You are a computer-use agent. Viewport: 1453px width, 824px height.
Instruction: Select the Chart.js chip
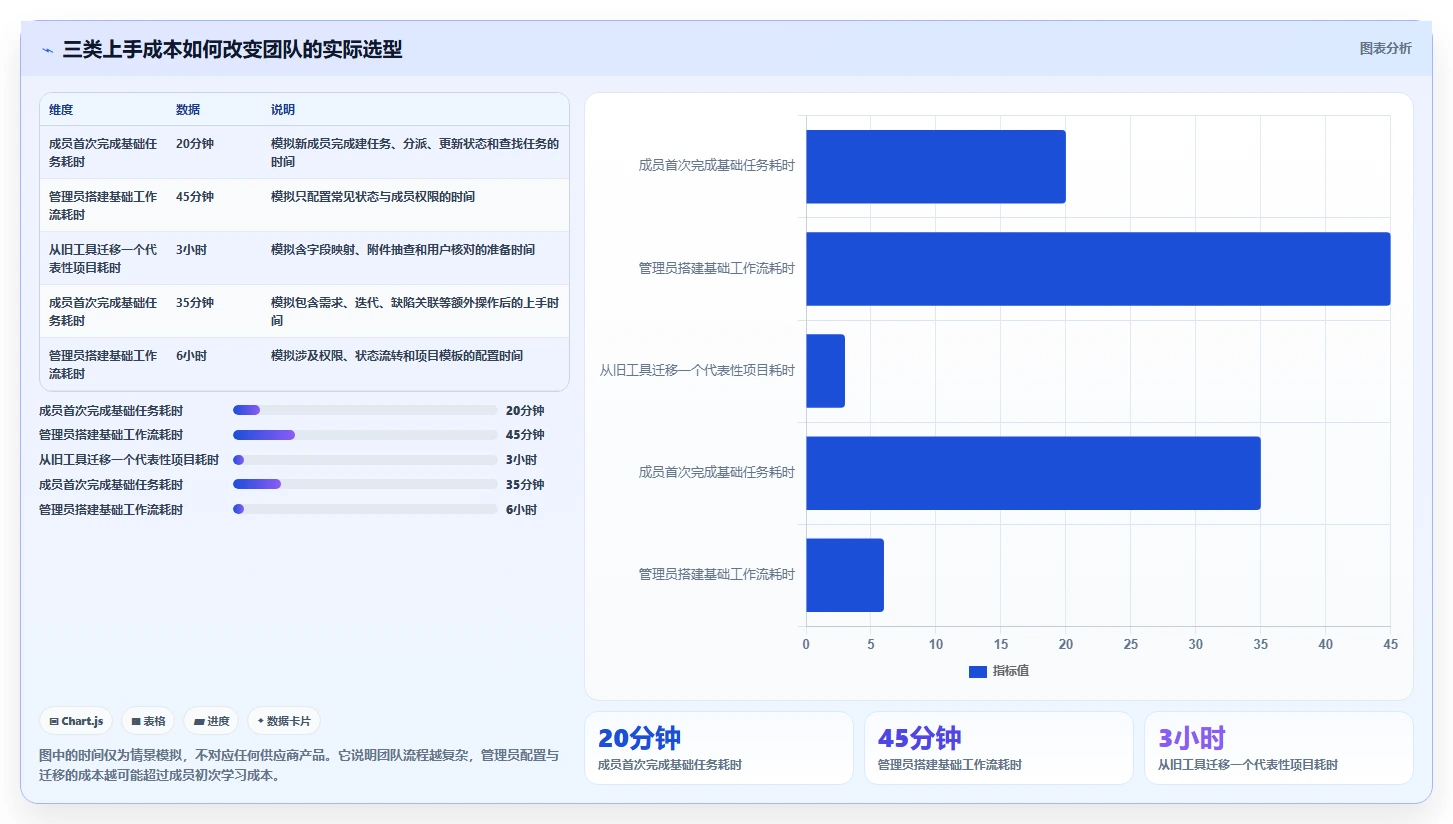[76, 721]
